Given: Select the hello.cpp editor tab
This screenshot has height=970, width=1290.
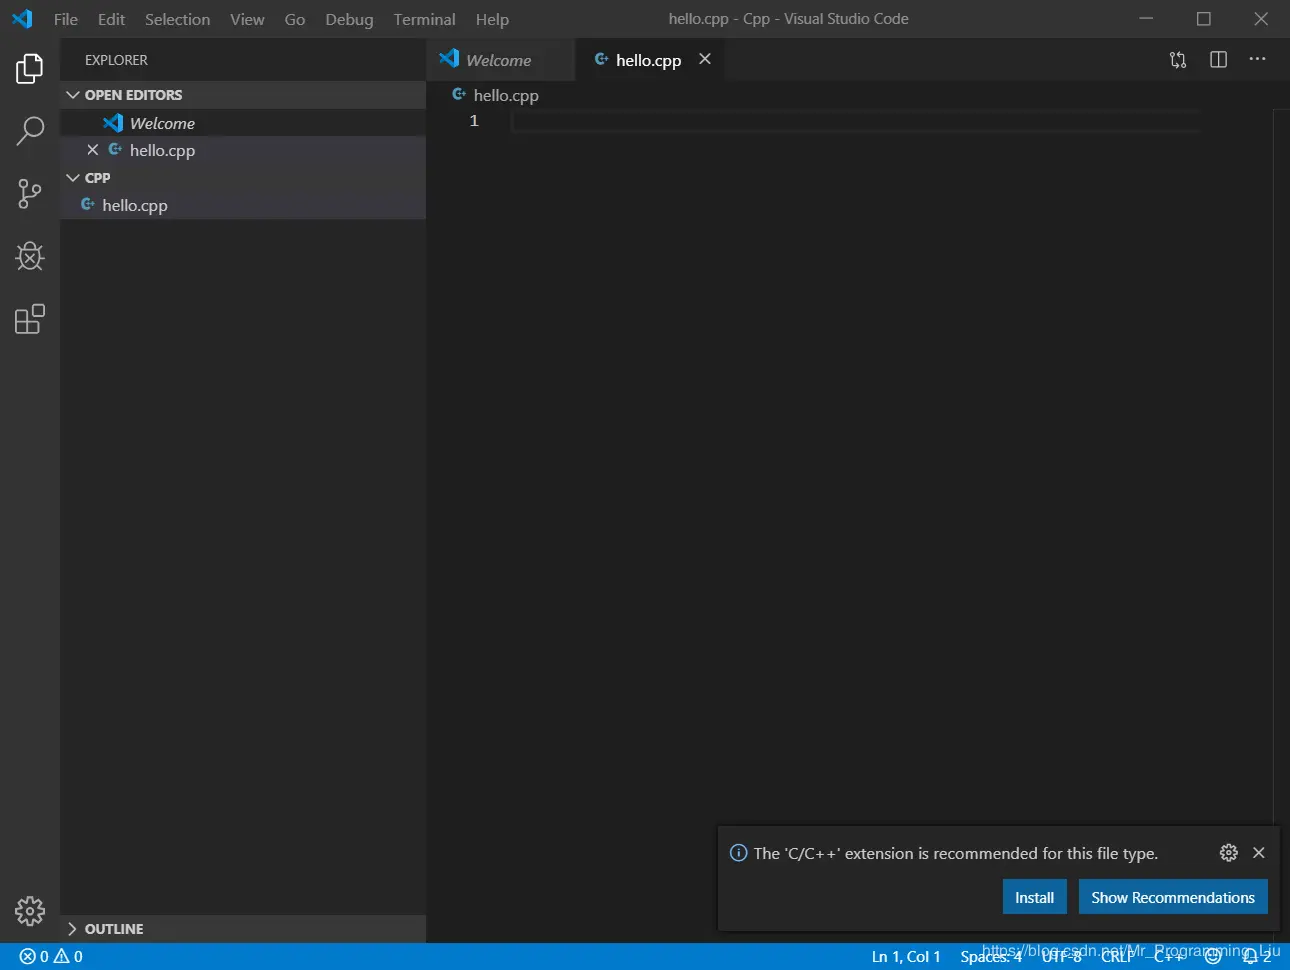Looking at the screenshot, I should (648, 60).
